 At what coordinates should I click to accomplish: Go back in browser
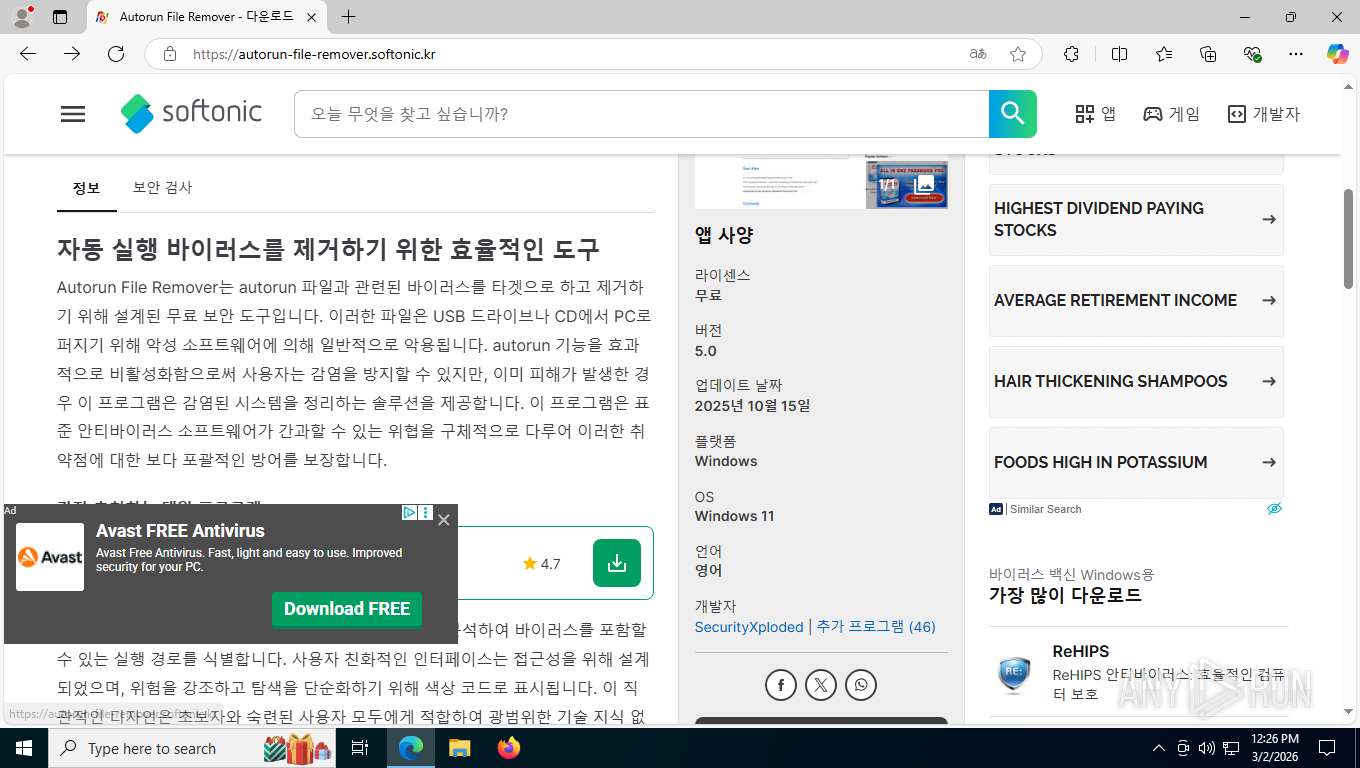(x=28, y=54)
